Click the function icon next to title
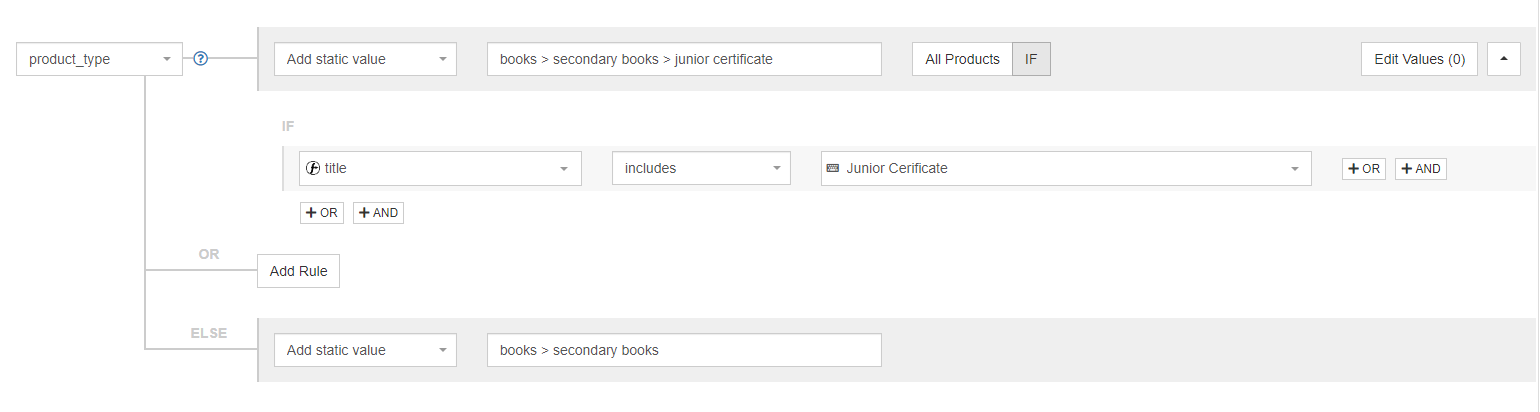The height and width of the screenshot is (412, 1540). coord(312,168)
